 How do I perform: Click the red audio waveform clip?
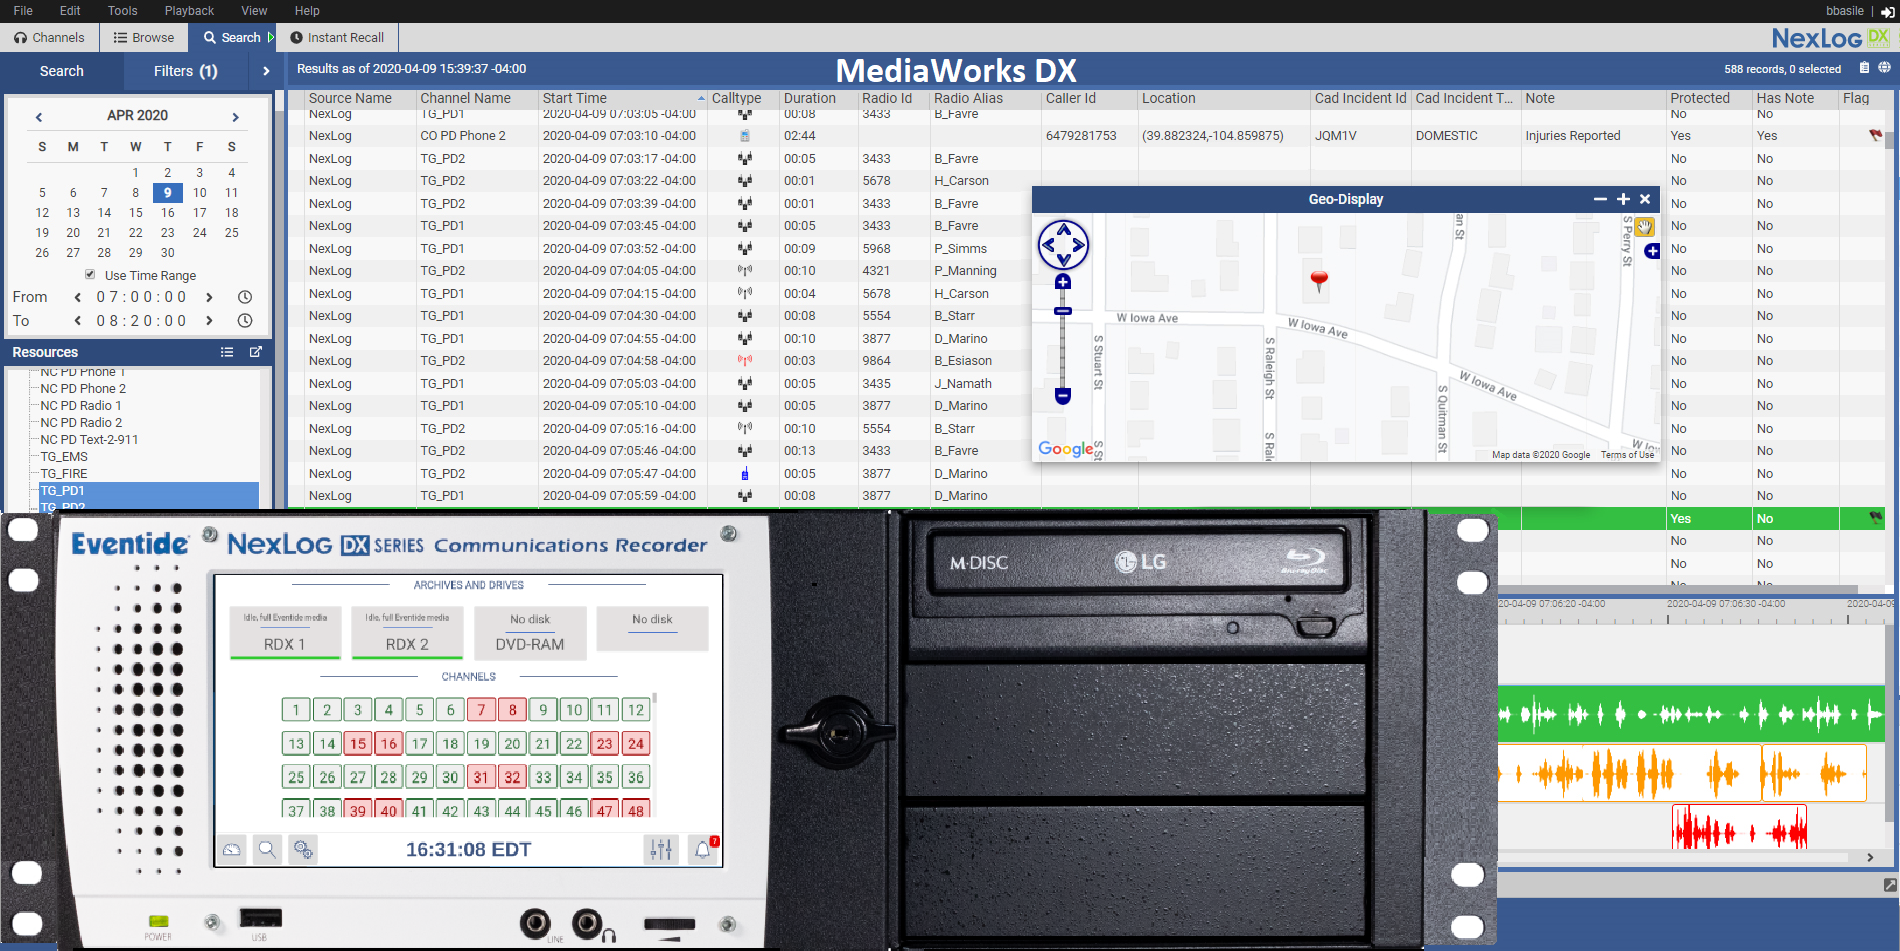1739,829
